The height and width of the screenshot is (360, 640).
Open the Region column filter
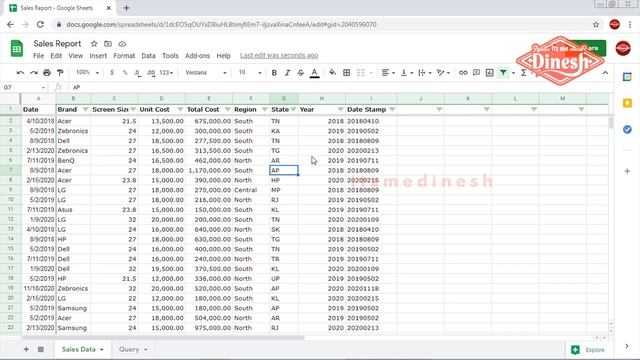point(264,109)
